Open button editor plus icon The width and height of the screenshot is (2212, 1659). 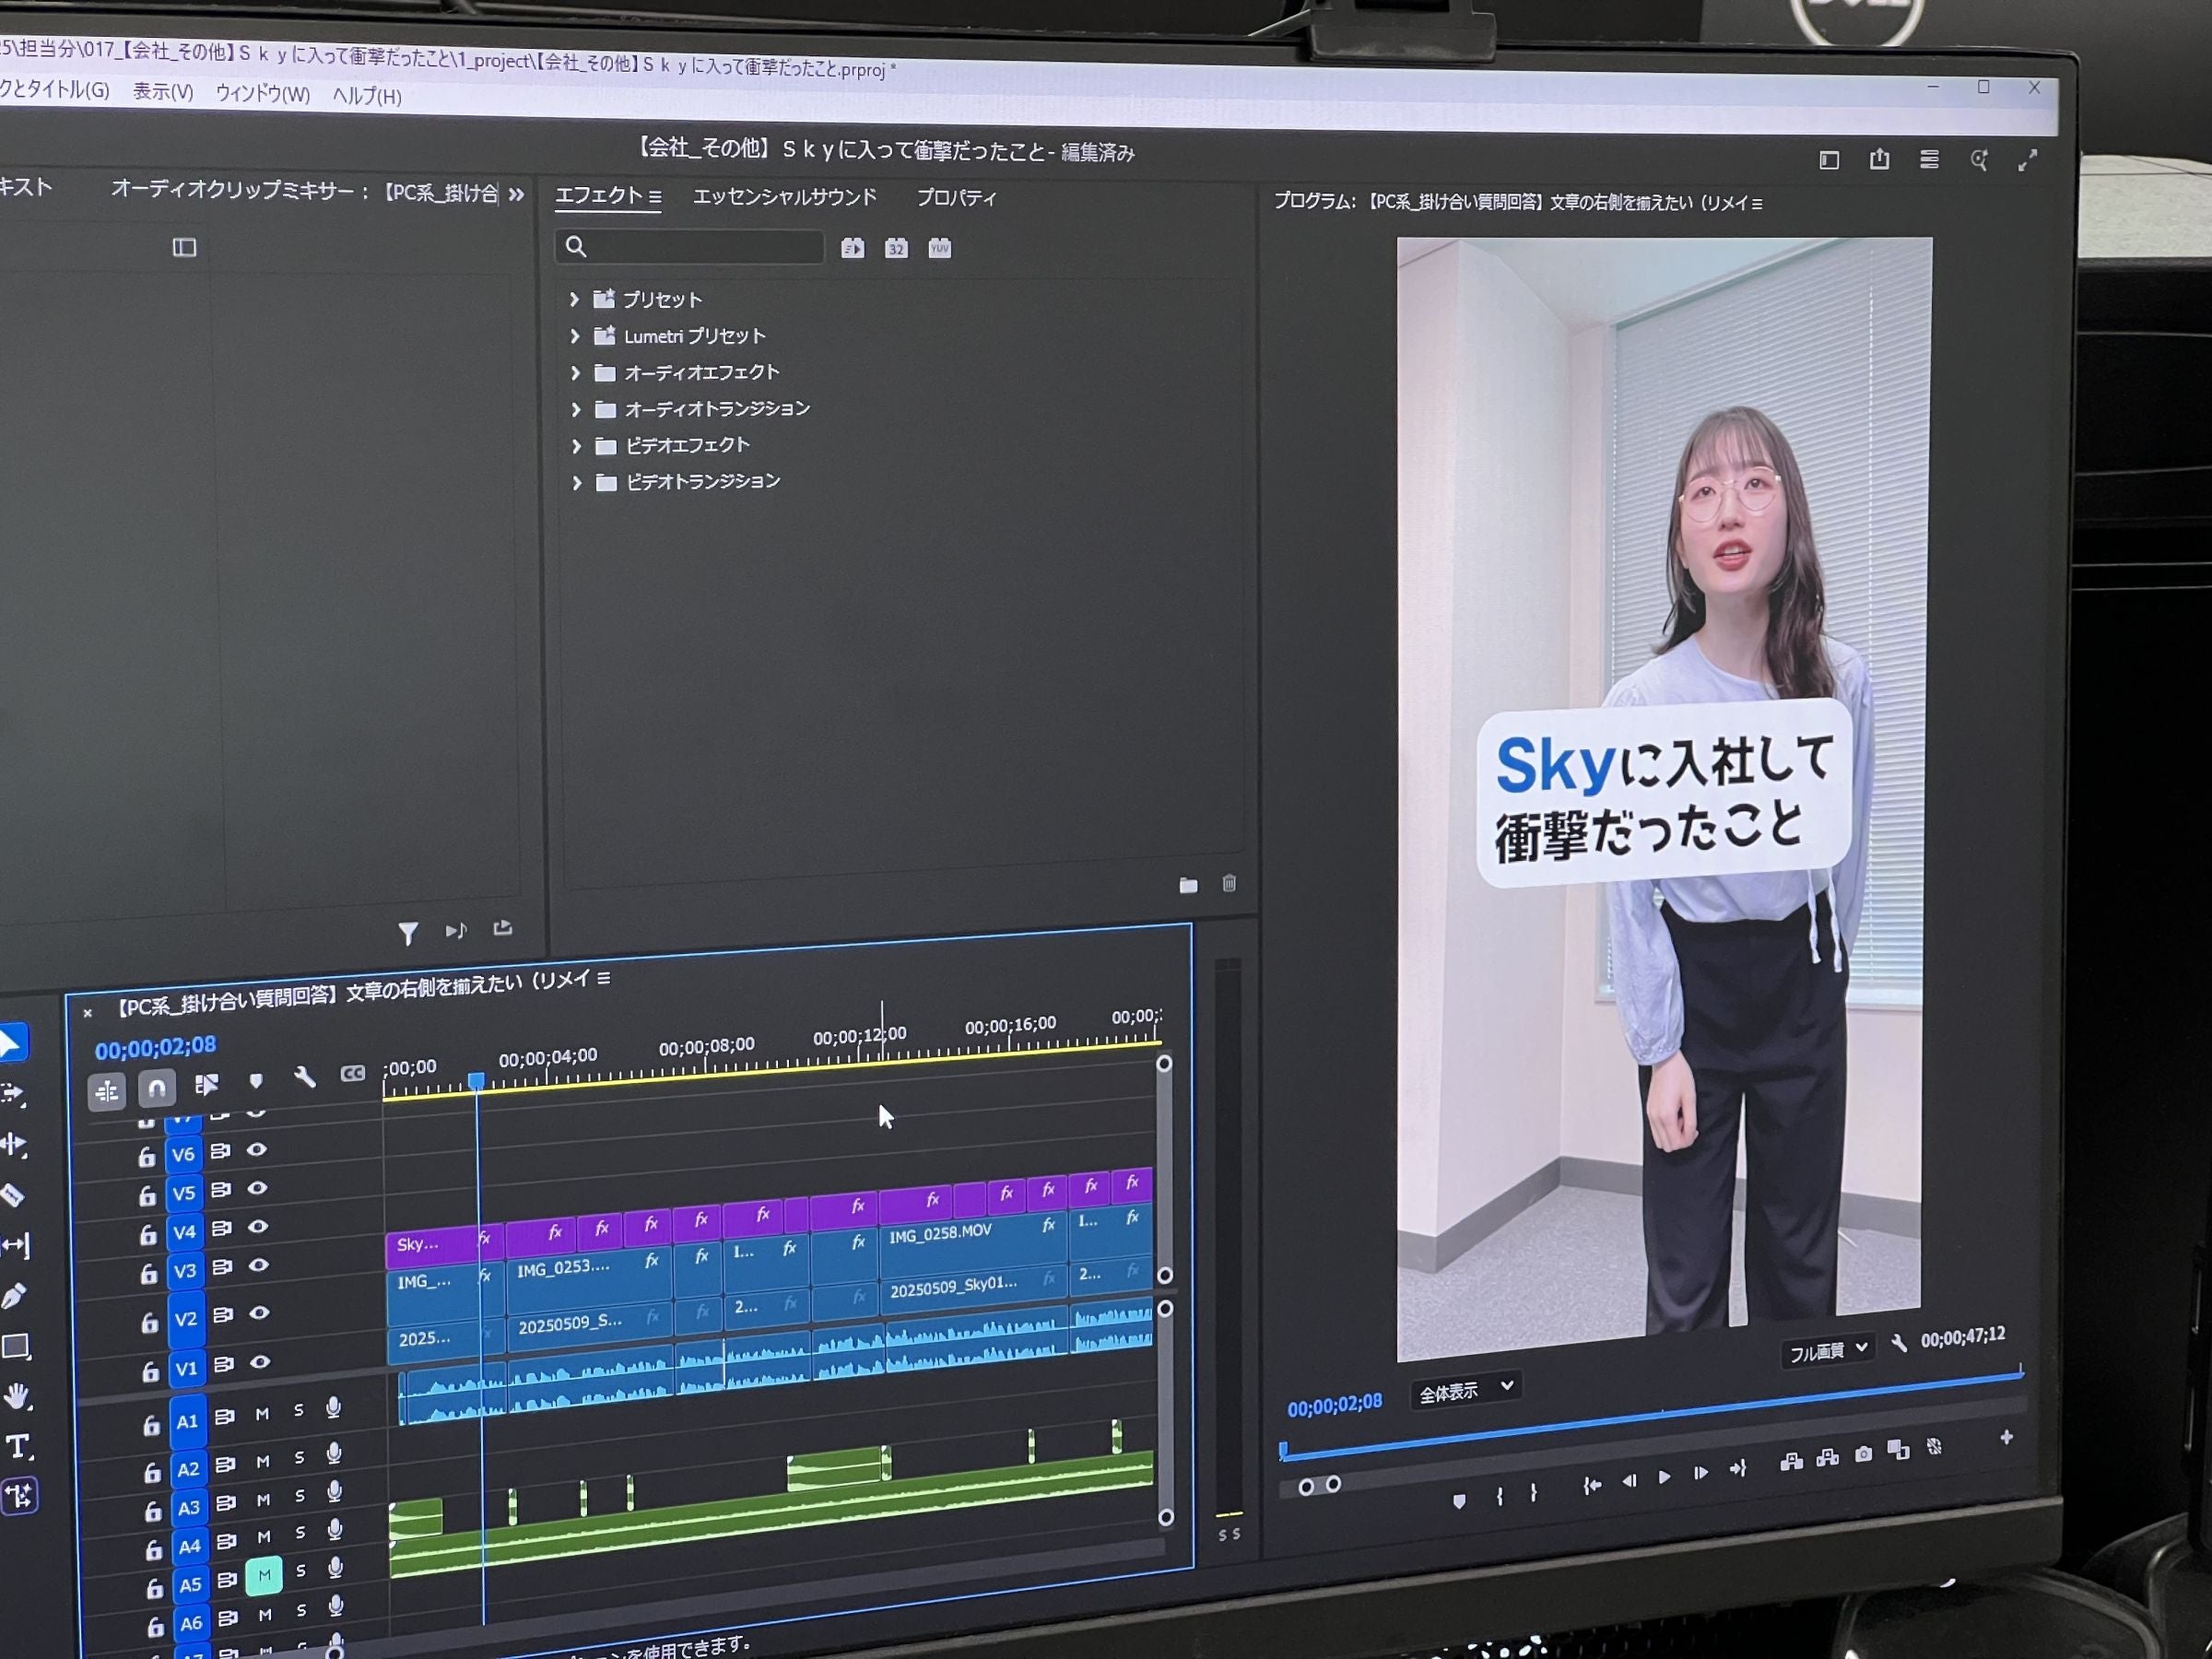coord(2006,1438)
